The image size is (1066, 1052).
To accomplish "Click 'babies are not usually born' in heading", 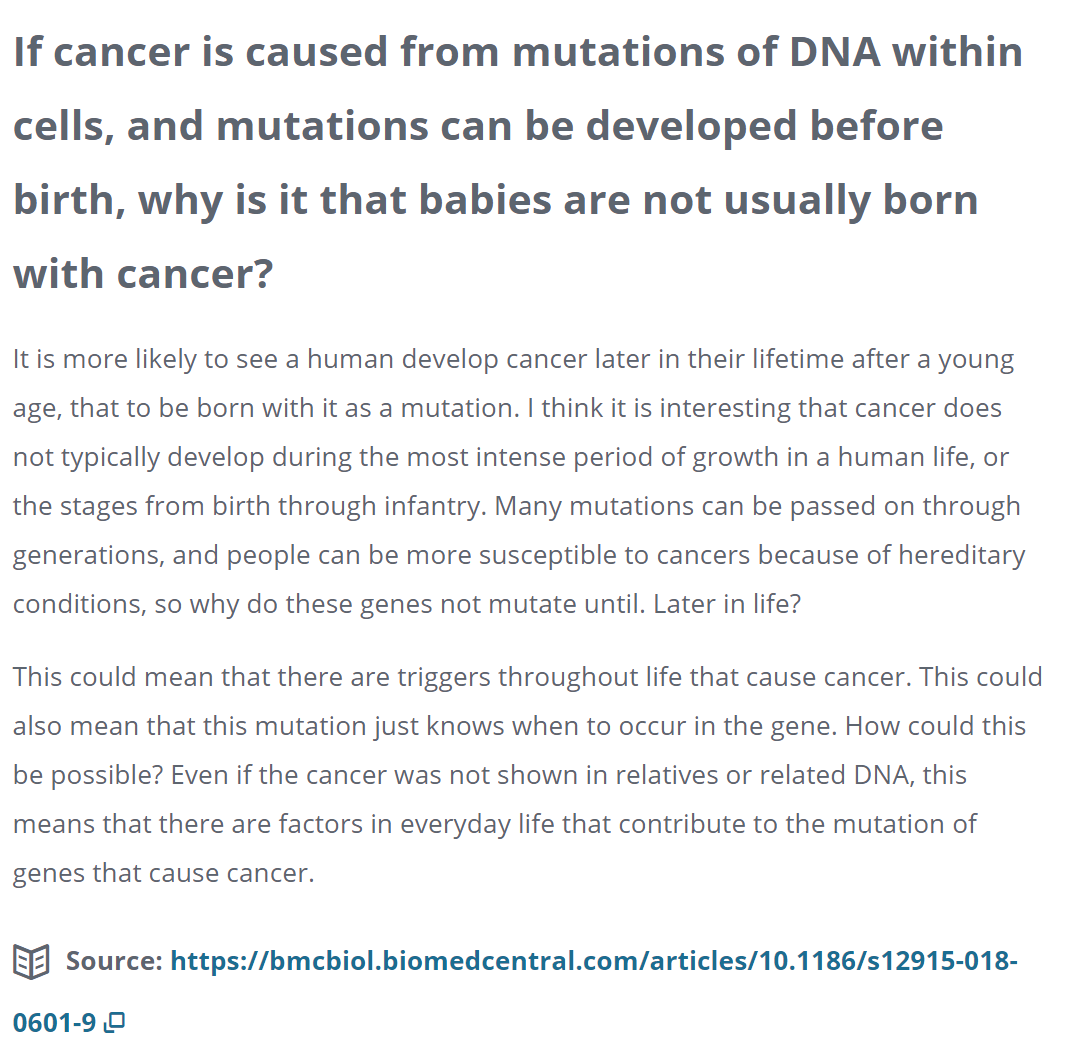I will coord(698,201).
